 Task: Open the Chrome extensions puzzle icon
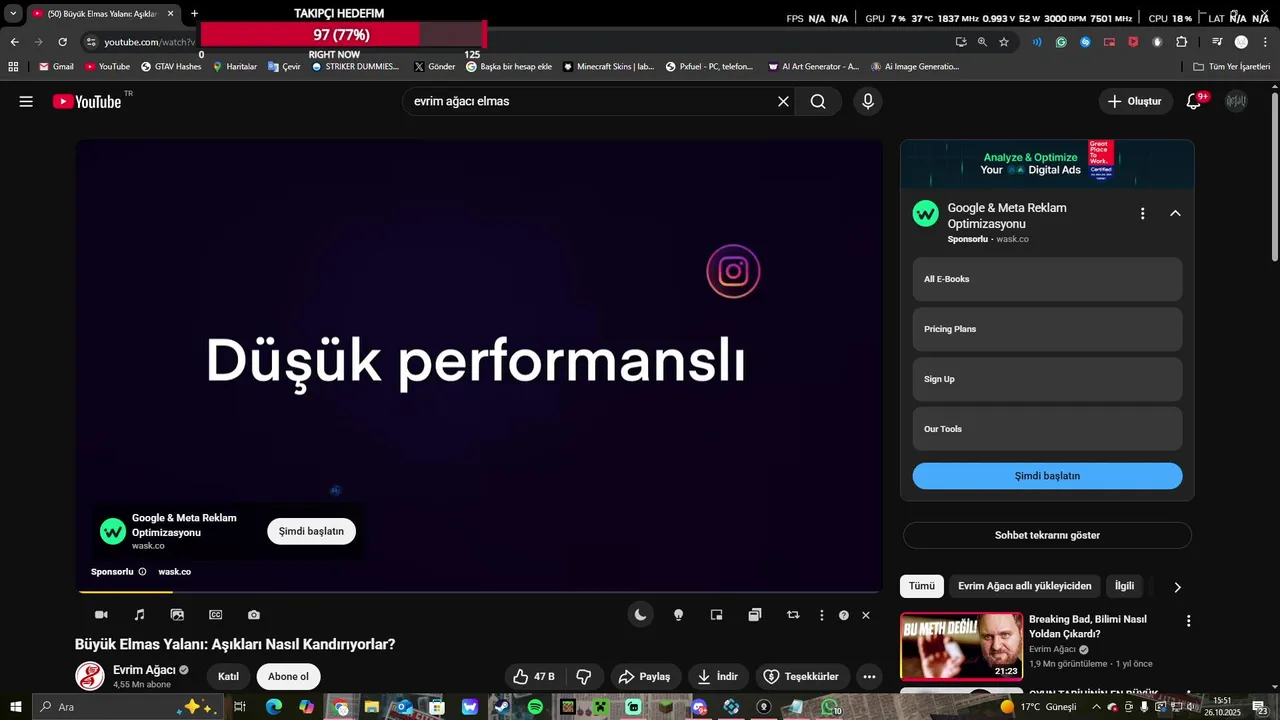tap(1181, 42)
